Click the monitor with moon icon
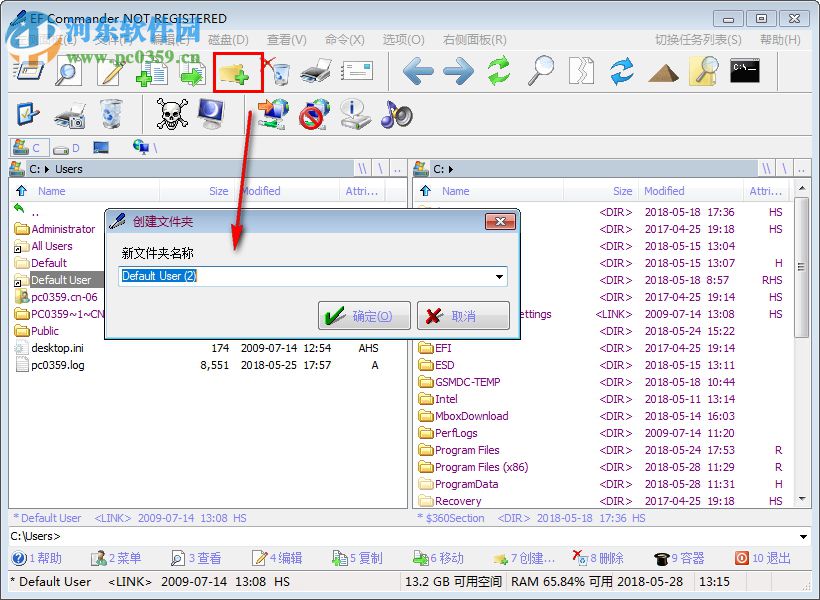This screenshot has width=820, height=600. coord(211,114)
